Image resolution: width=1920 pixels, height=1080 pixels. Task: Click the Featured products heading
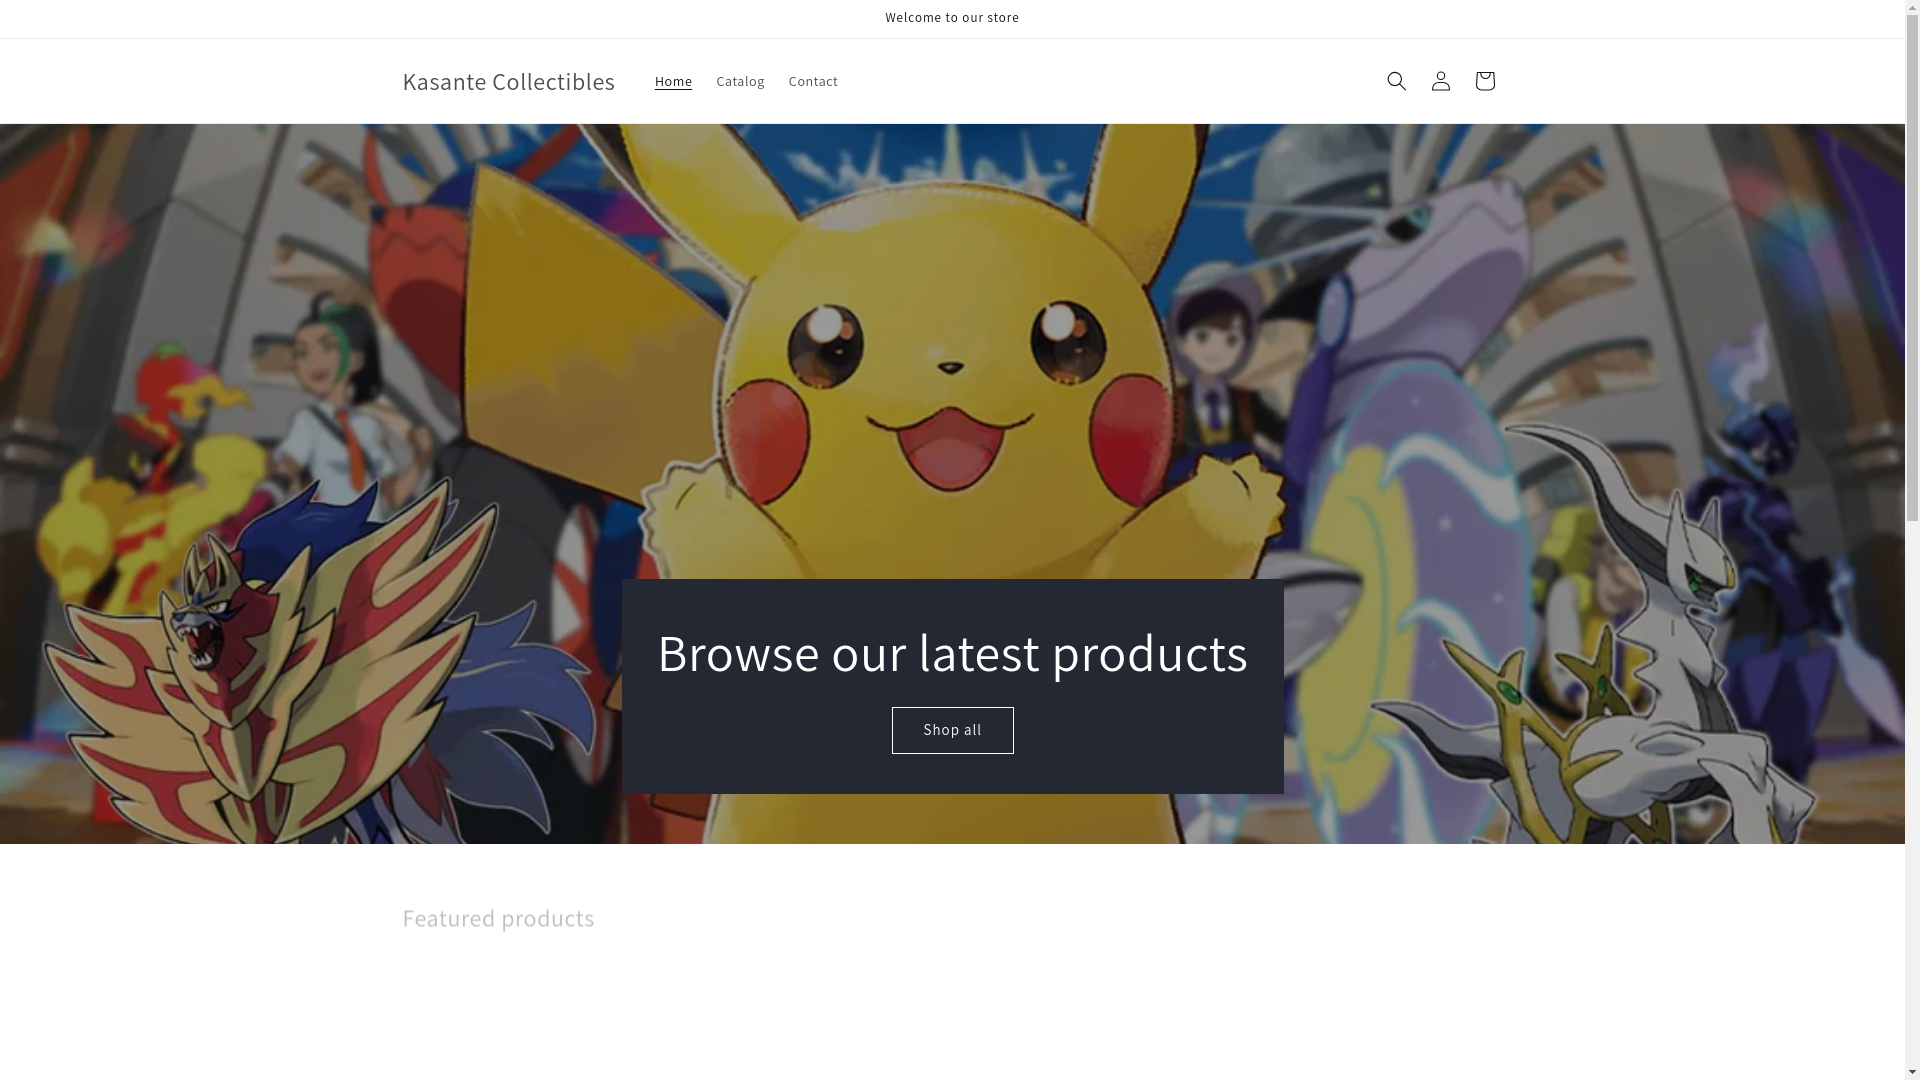pos(498,918)
